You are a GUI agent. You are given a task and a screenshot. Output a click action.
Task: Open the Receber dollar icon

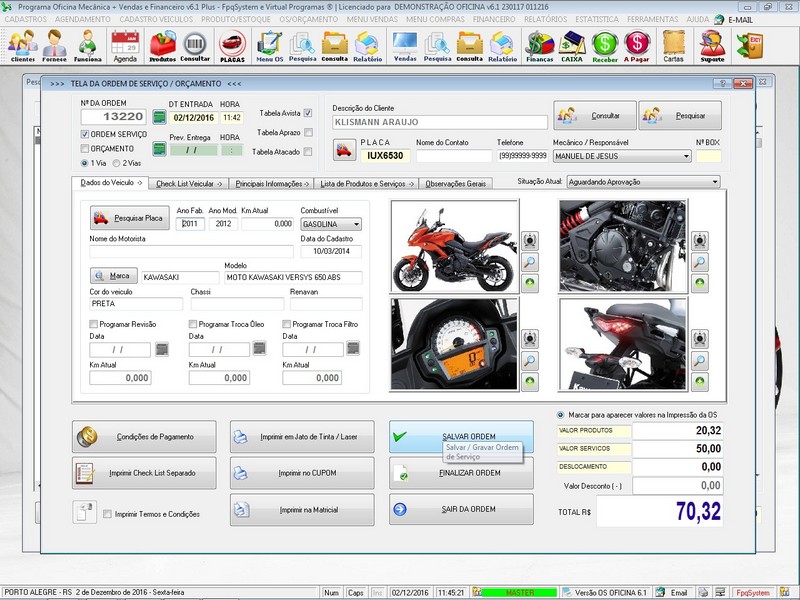[x=604, y=45]
